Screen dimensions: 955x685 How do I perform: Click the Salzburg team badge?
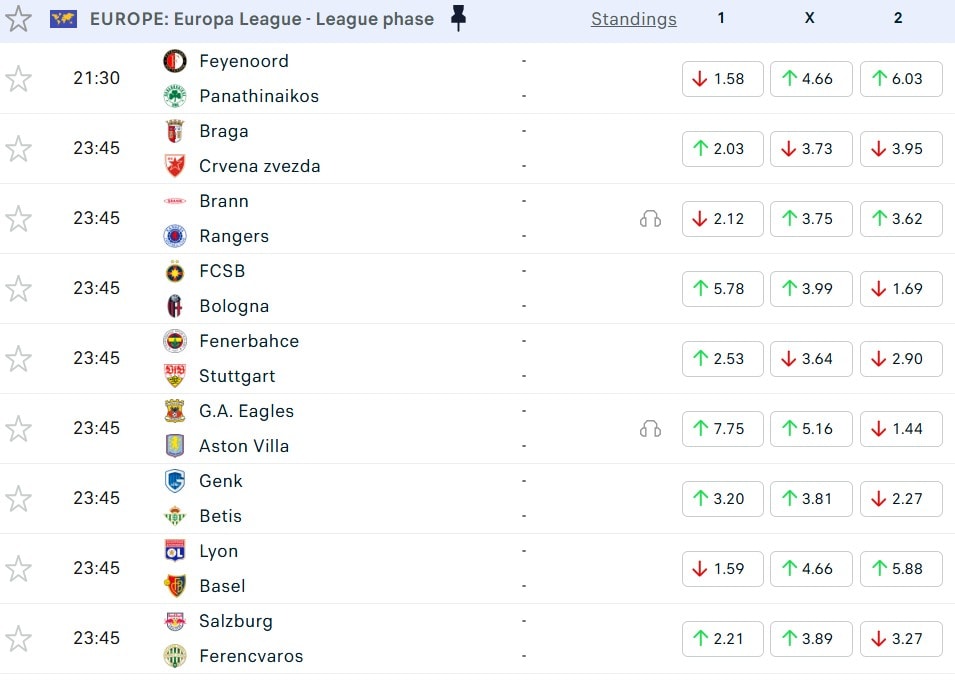(175, 621)
